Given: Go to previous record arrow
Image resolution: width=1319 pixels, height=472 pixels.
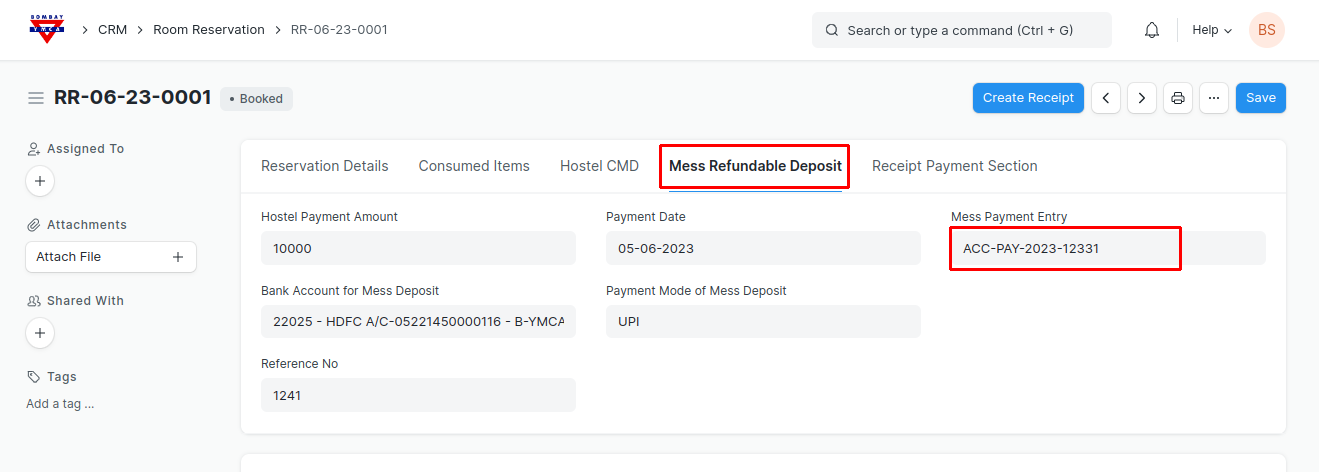Looking at the screenshot, I should 1105,98.
